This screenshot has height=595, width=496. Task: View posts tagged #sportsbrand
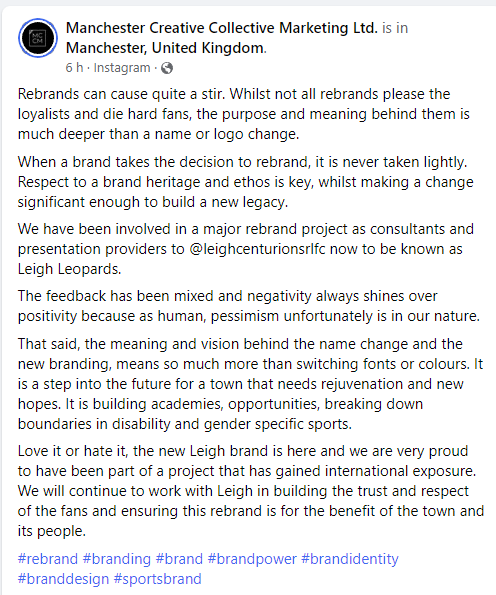pyautogui.click(x=157, y=579)
